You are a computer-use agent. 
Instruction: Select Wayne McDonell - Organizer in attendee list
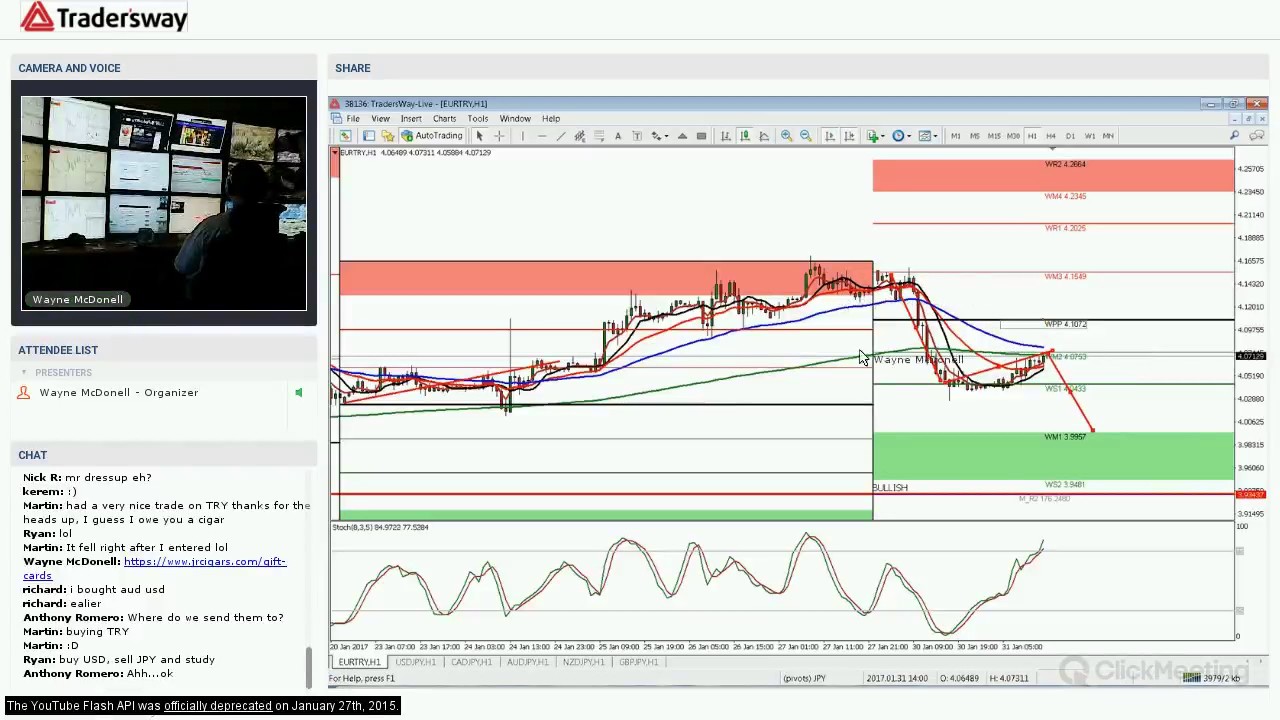118,393
